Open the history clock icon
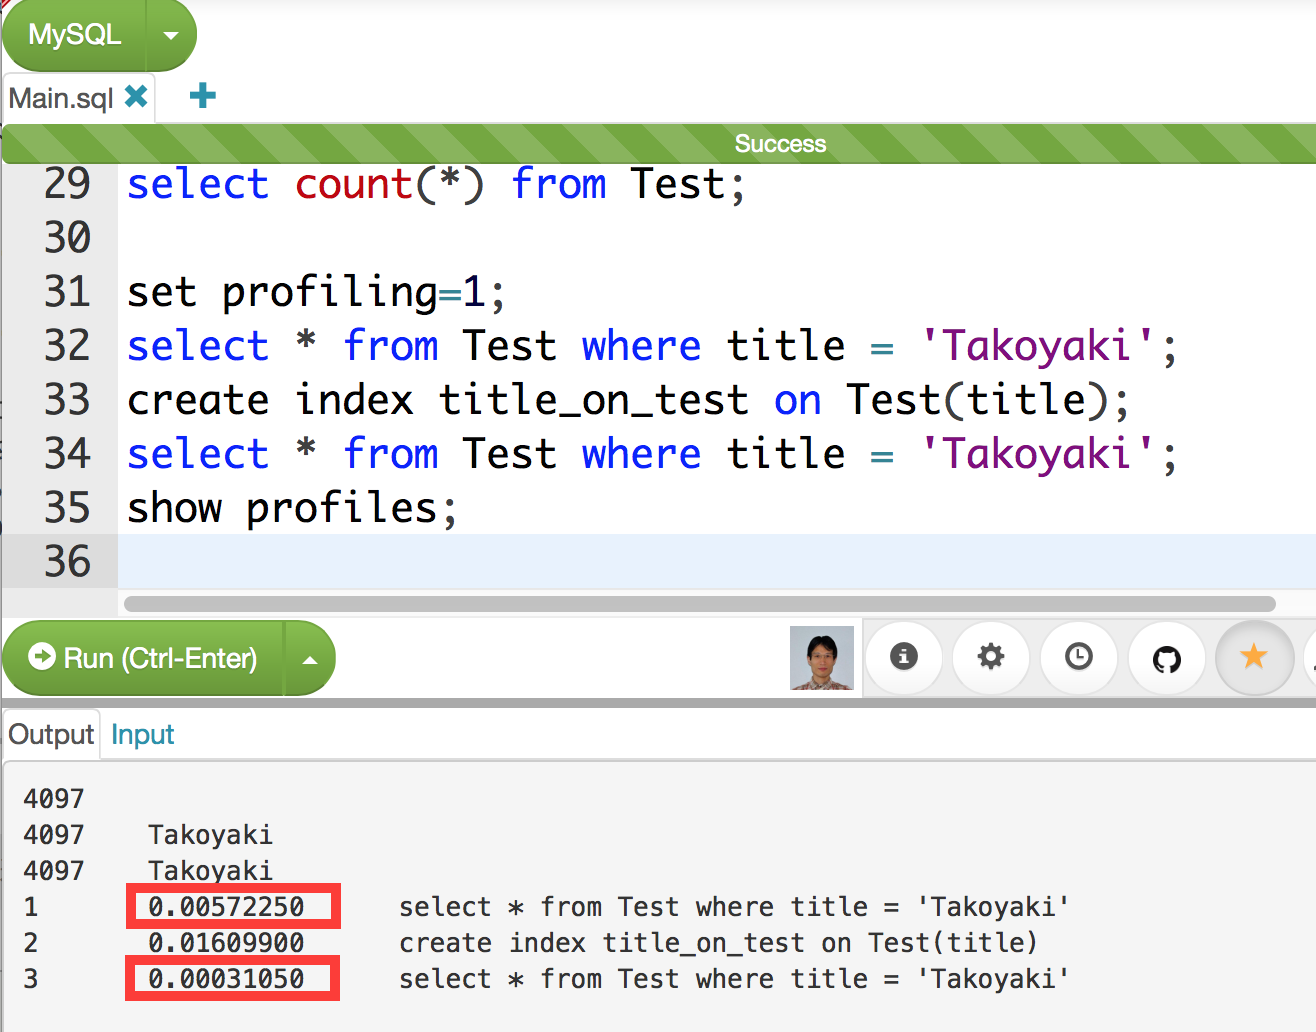Image resolution: width=1316 pixels, height=1032 pixels. (1079, 657)
